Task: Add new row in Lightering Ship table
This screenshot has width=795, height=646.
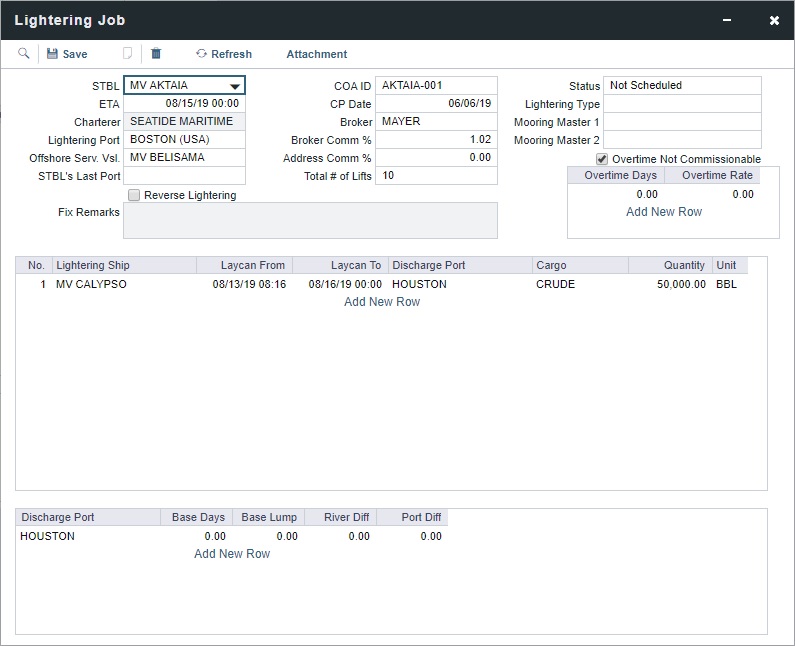Action: (382, 302)
